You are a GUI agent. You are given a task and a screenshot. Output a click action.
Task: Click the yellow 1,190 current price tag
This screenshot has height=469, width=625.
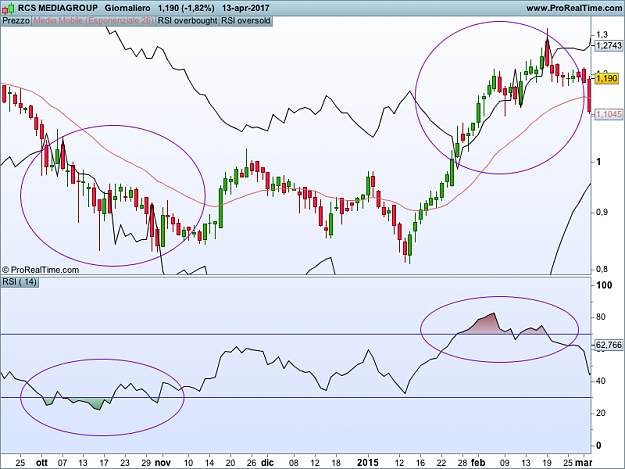tap(607, 78)
